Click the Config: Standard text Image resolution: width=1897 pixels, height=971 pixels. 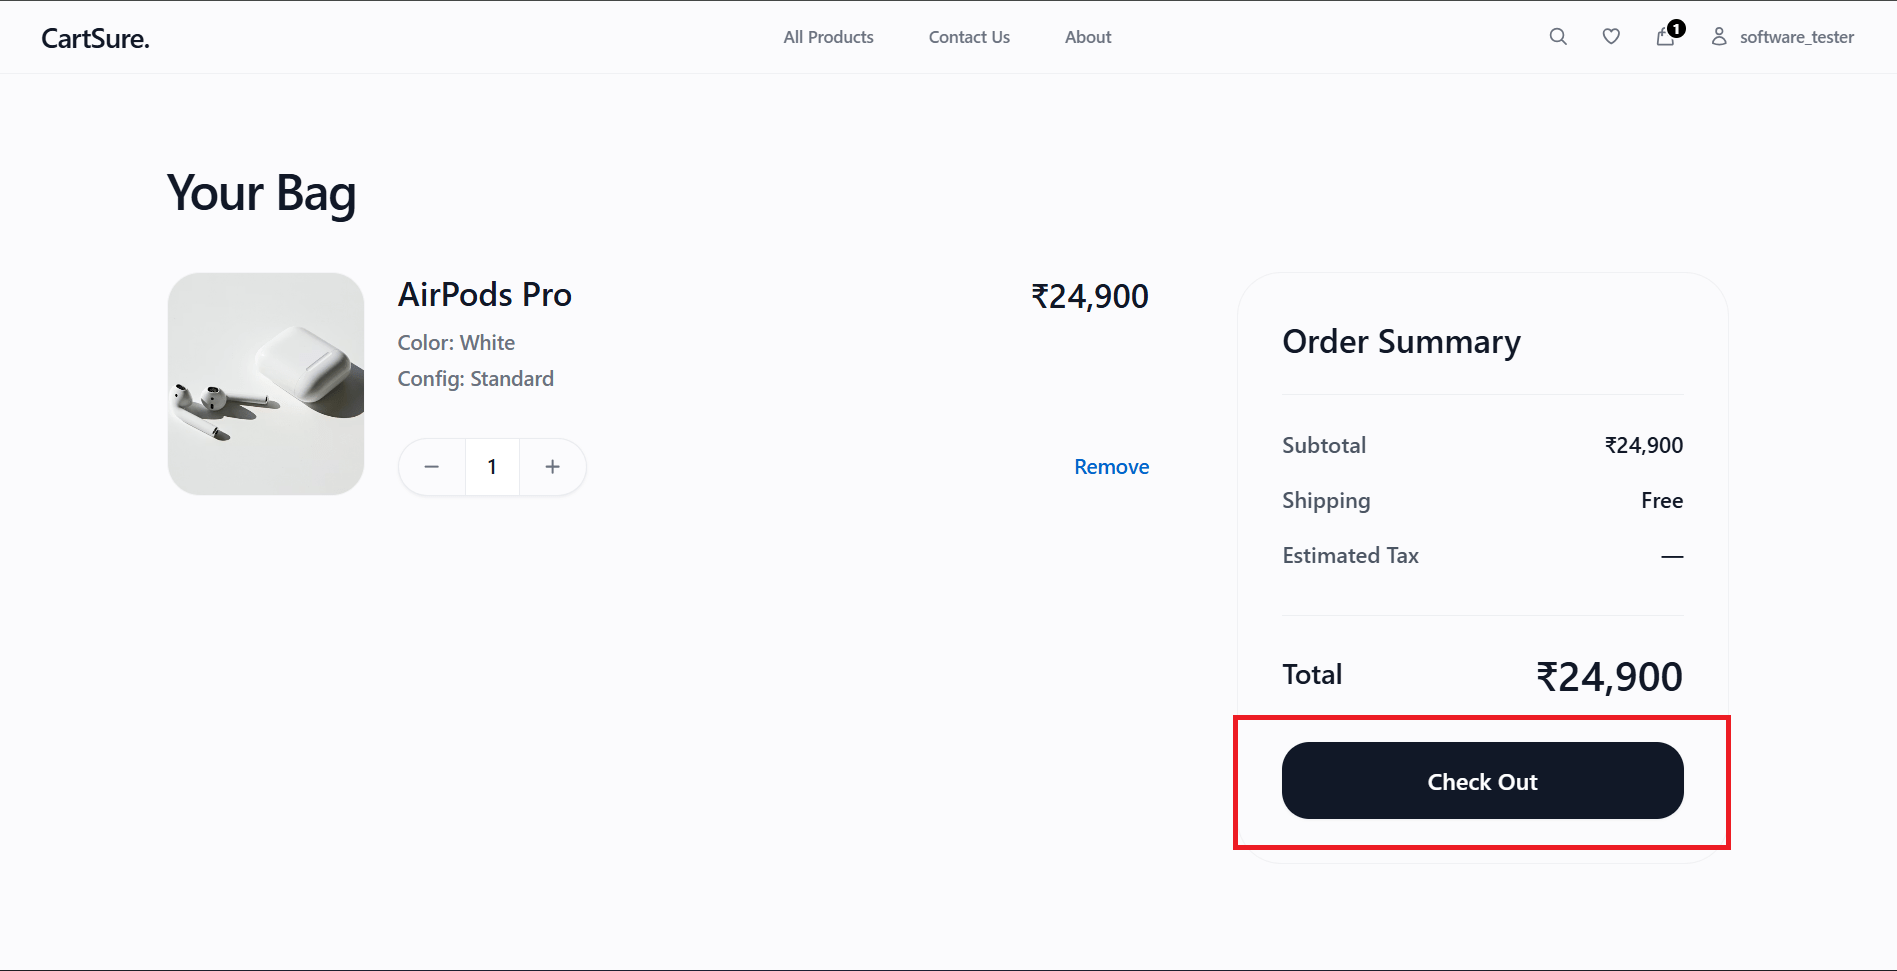point(475,379)
